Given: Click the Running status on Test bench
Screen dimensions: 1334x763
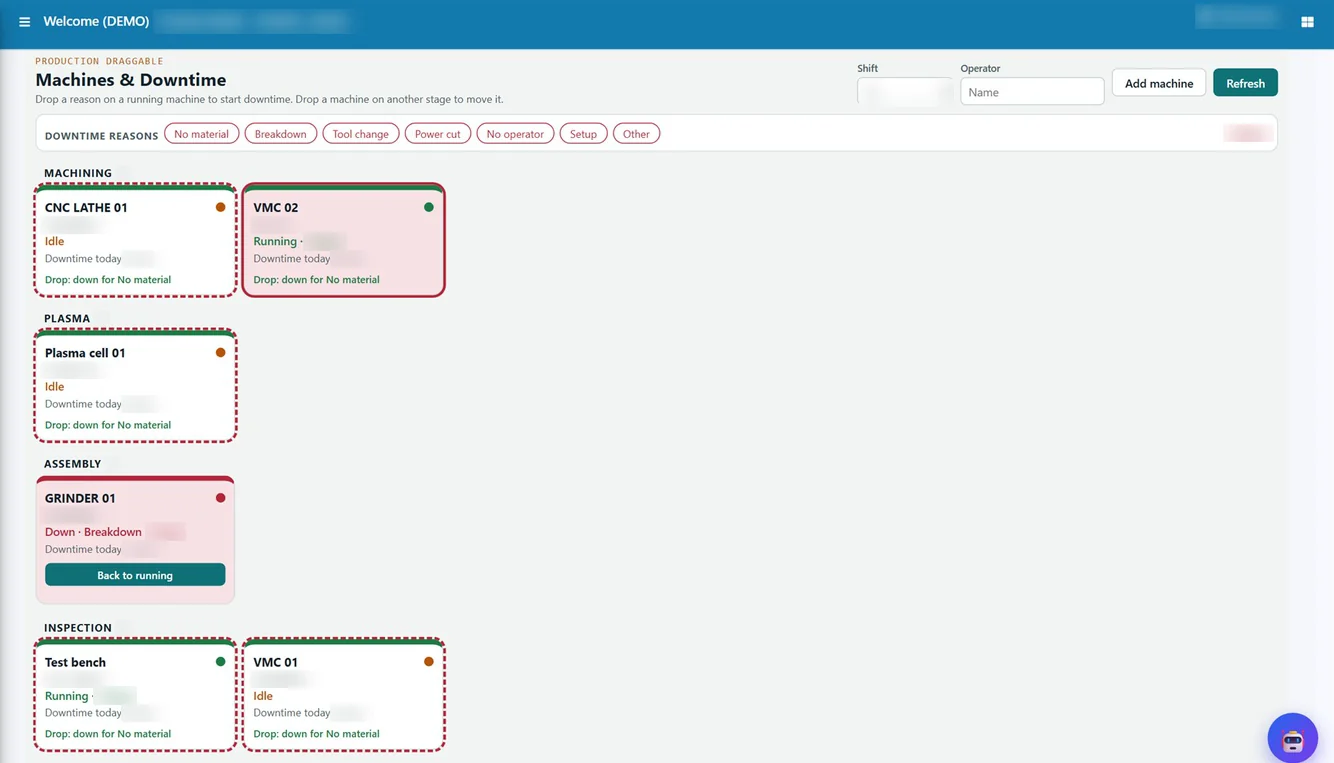Looking at the screenshot, I should coord(66,696).
